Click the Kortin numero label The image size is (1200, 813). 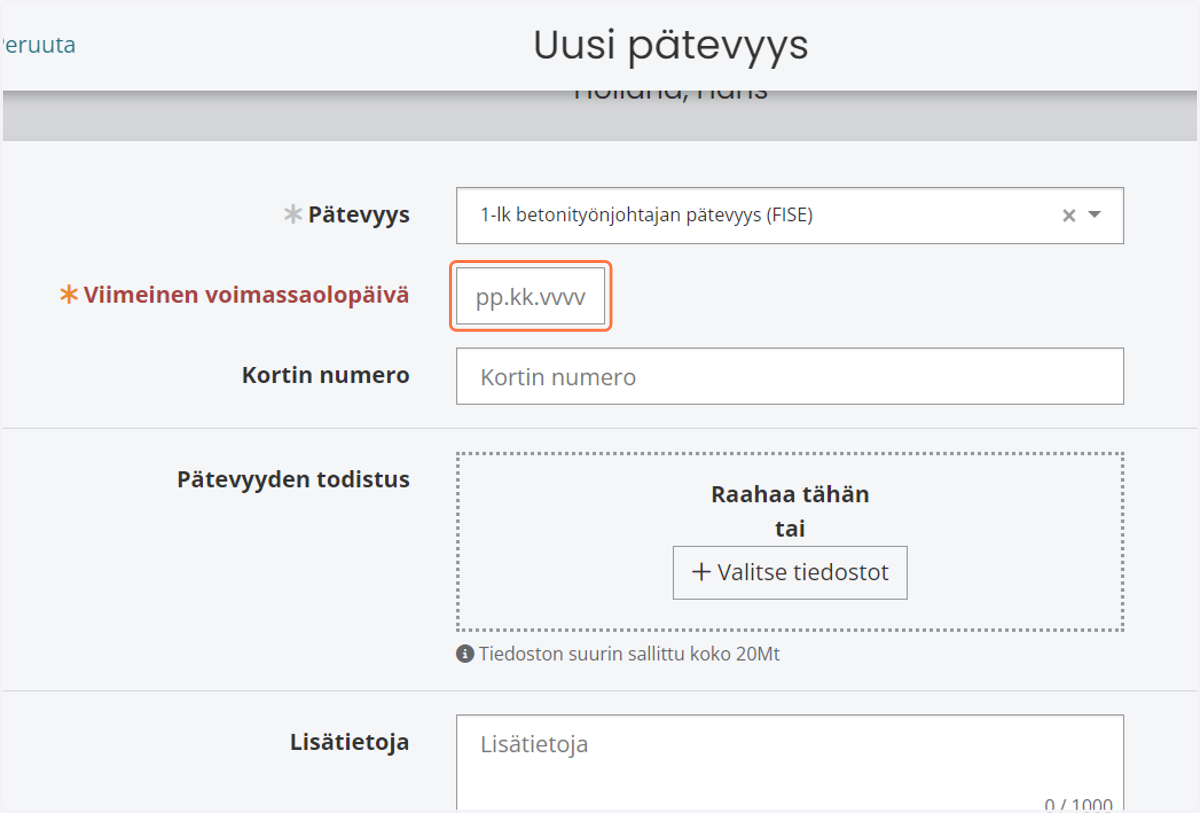[326, 375]
